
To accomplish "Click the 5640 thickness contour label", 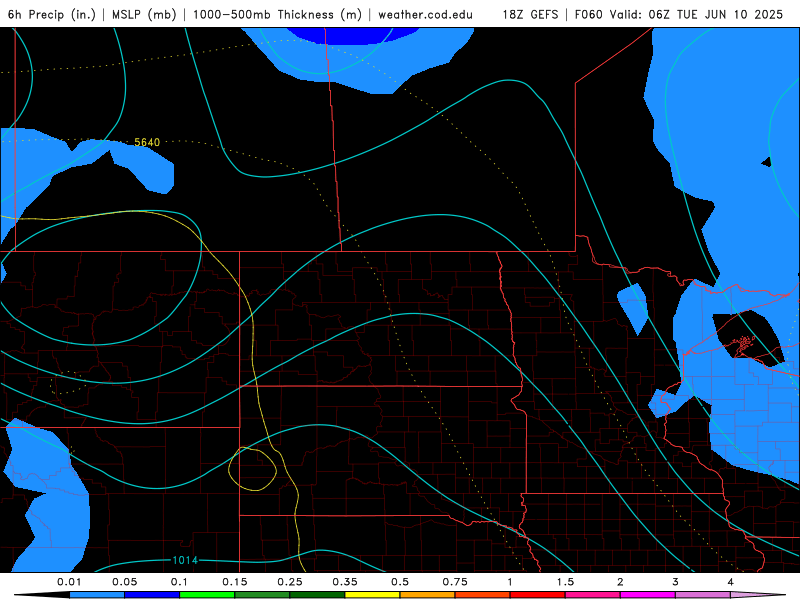I will (x=147, y=142).
